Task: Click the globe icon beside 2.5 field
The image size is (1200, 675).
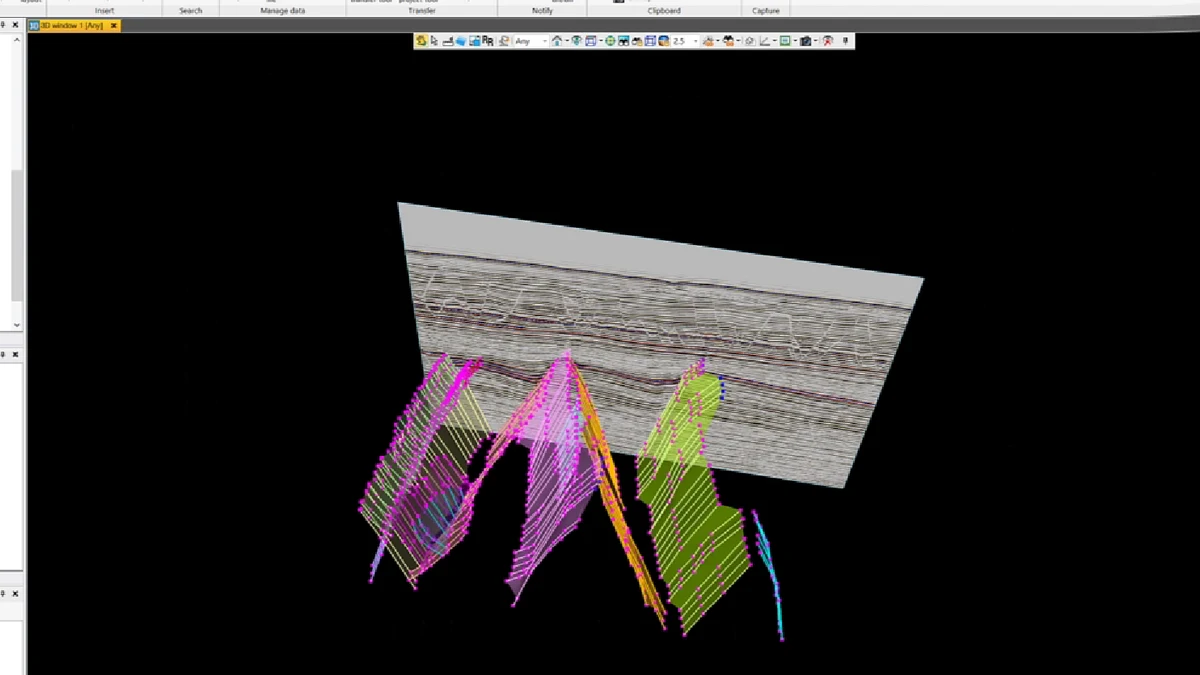Action: [663, 41]
